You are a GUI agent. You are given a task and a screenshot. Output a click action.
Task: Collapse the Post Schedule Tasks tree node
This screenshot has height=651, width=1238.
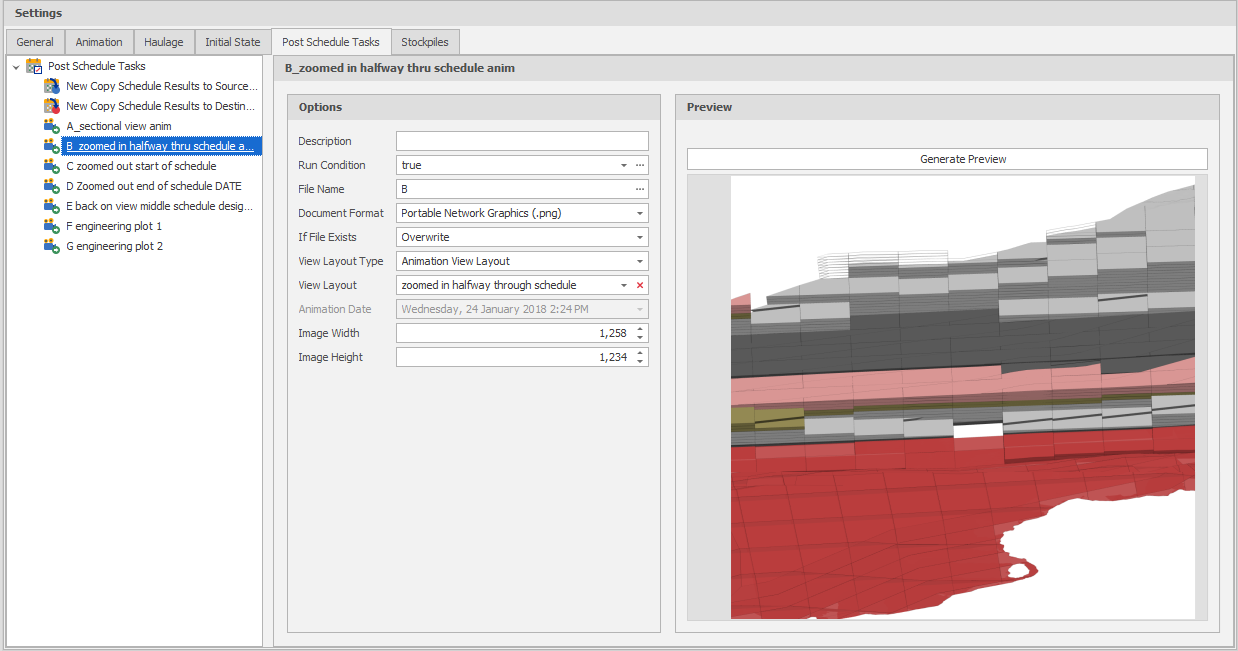[x=16, y=67]
